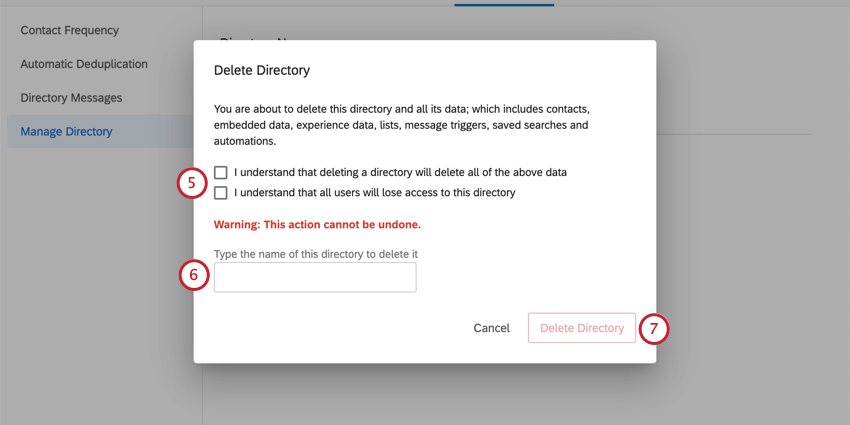Click the 'Delete Directory' dialog title
The width and height of the screenshot is (850, 425).
click(x=262, y=70)
